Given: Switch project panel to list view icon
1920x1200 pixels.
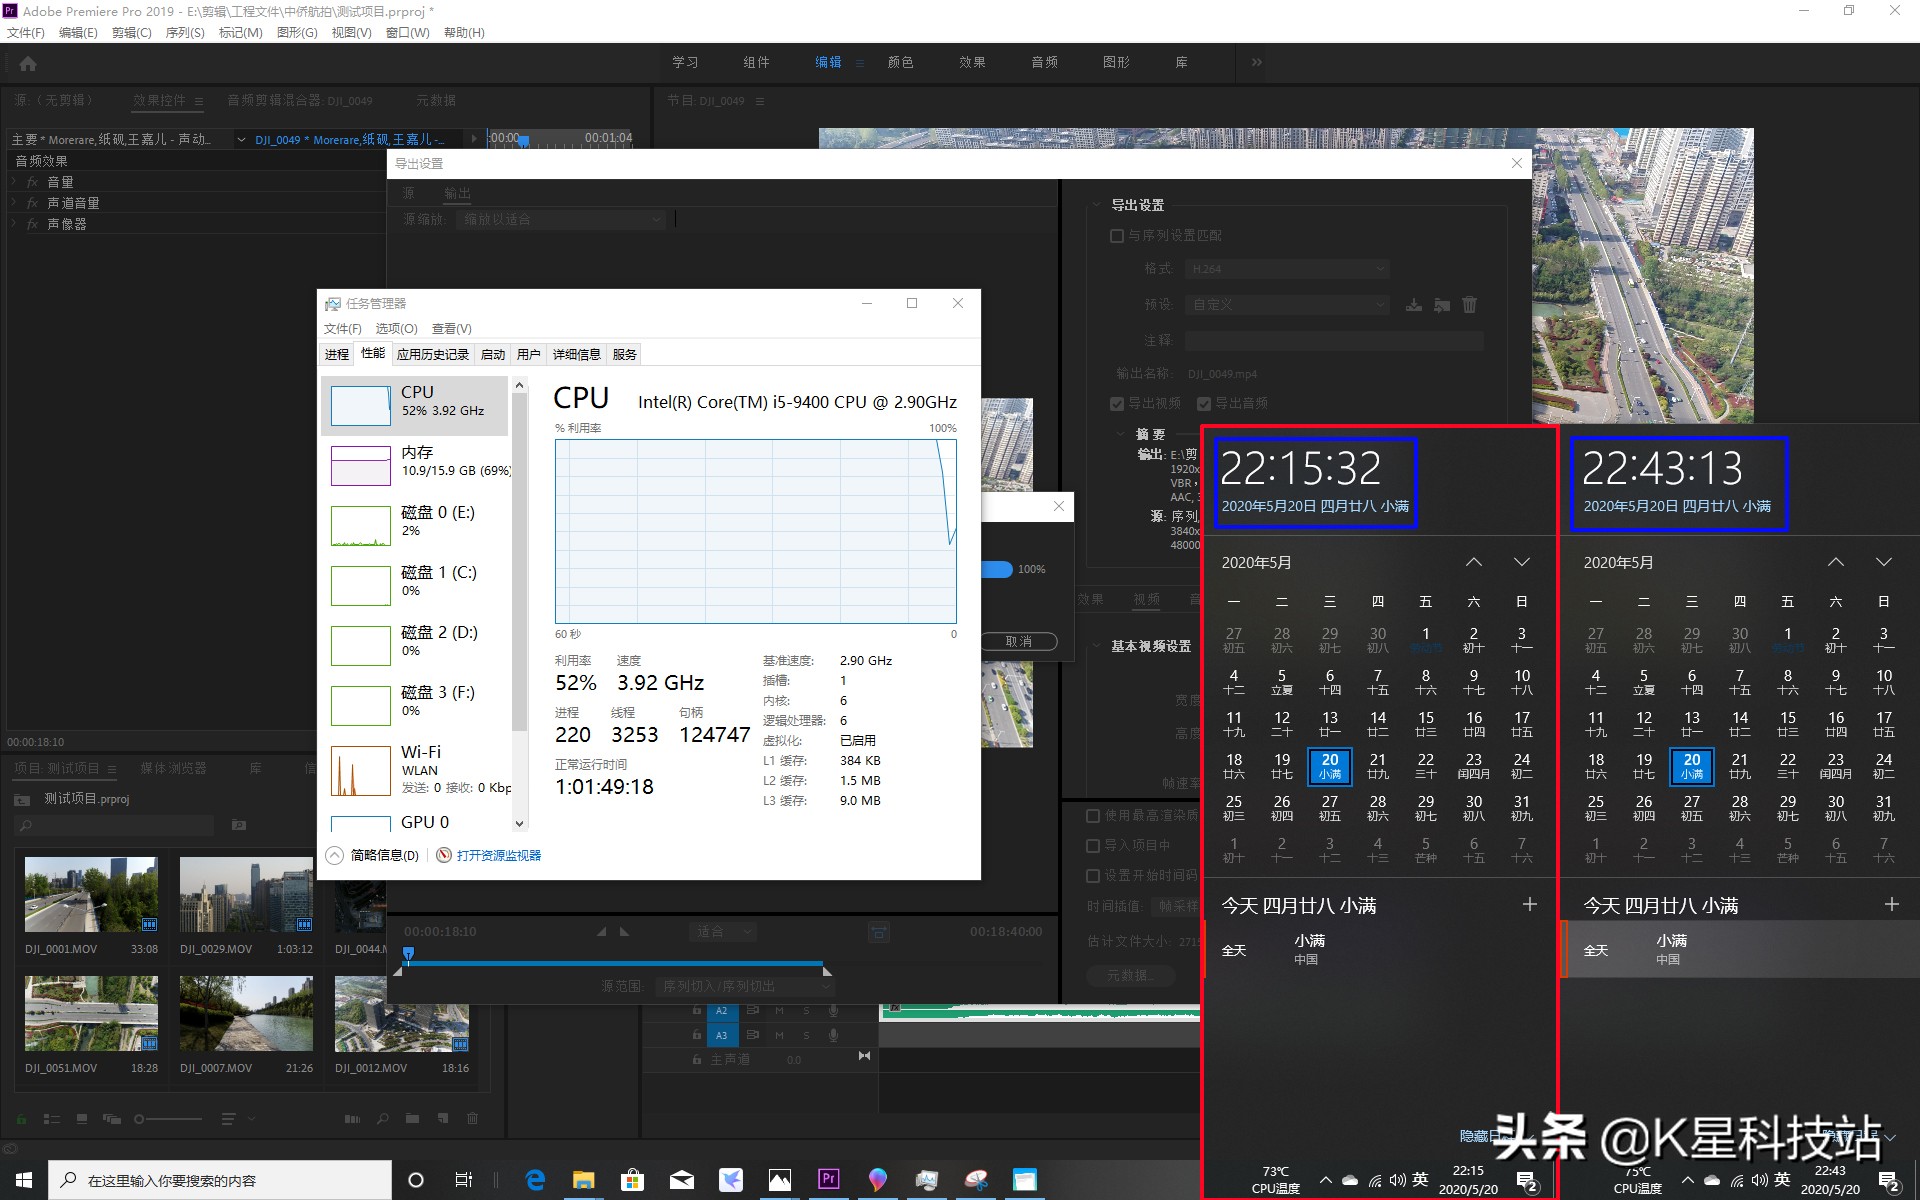Looking at the screenshot, I should pos(53,1119).
